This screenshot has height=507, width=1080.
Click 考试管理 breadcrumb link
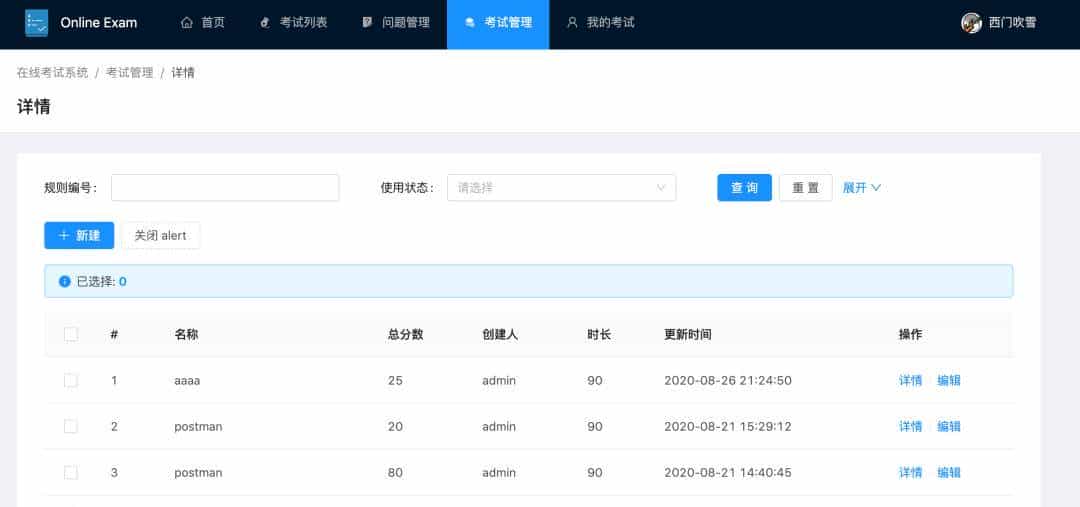point(129,72)
